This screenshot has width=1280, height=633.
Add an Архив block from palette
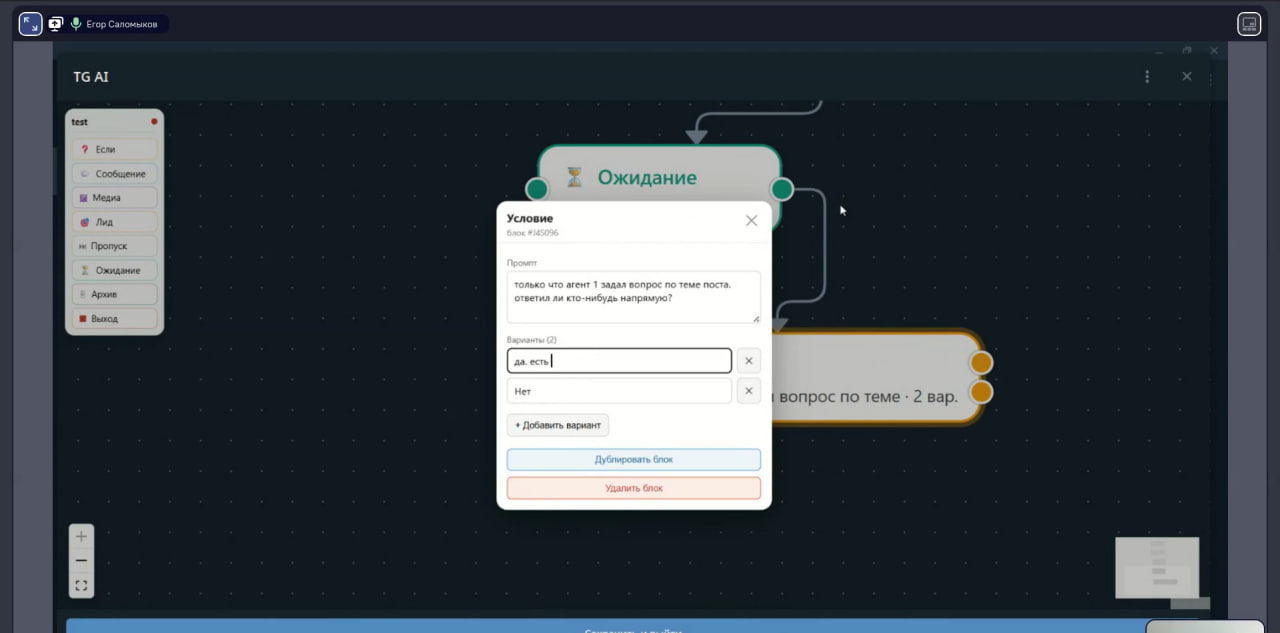114,294
